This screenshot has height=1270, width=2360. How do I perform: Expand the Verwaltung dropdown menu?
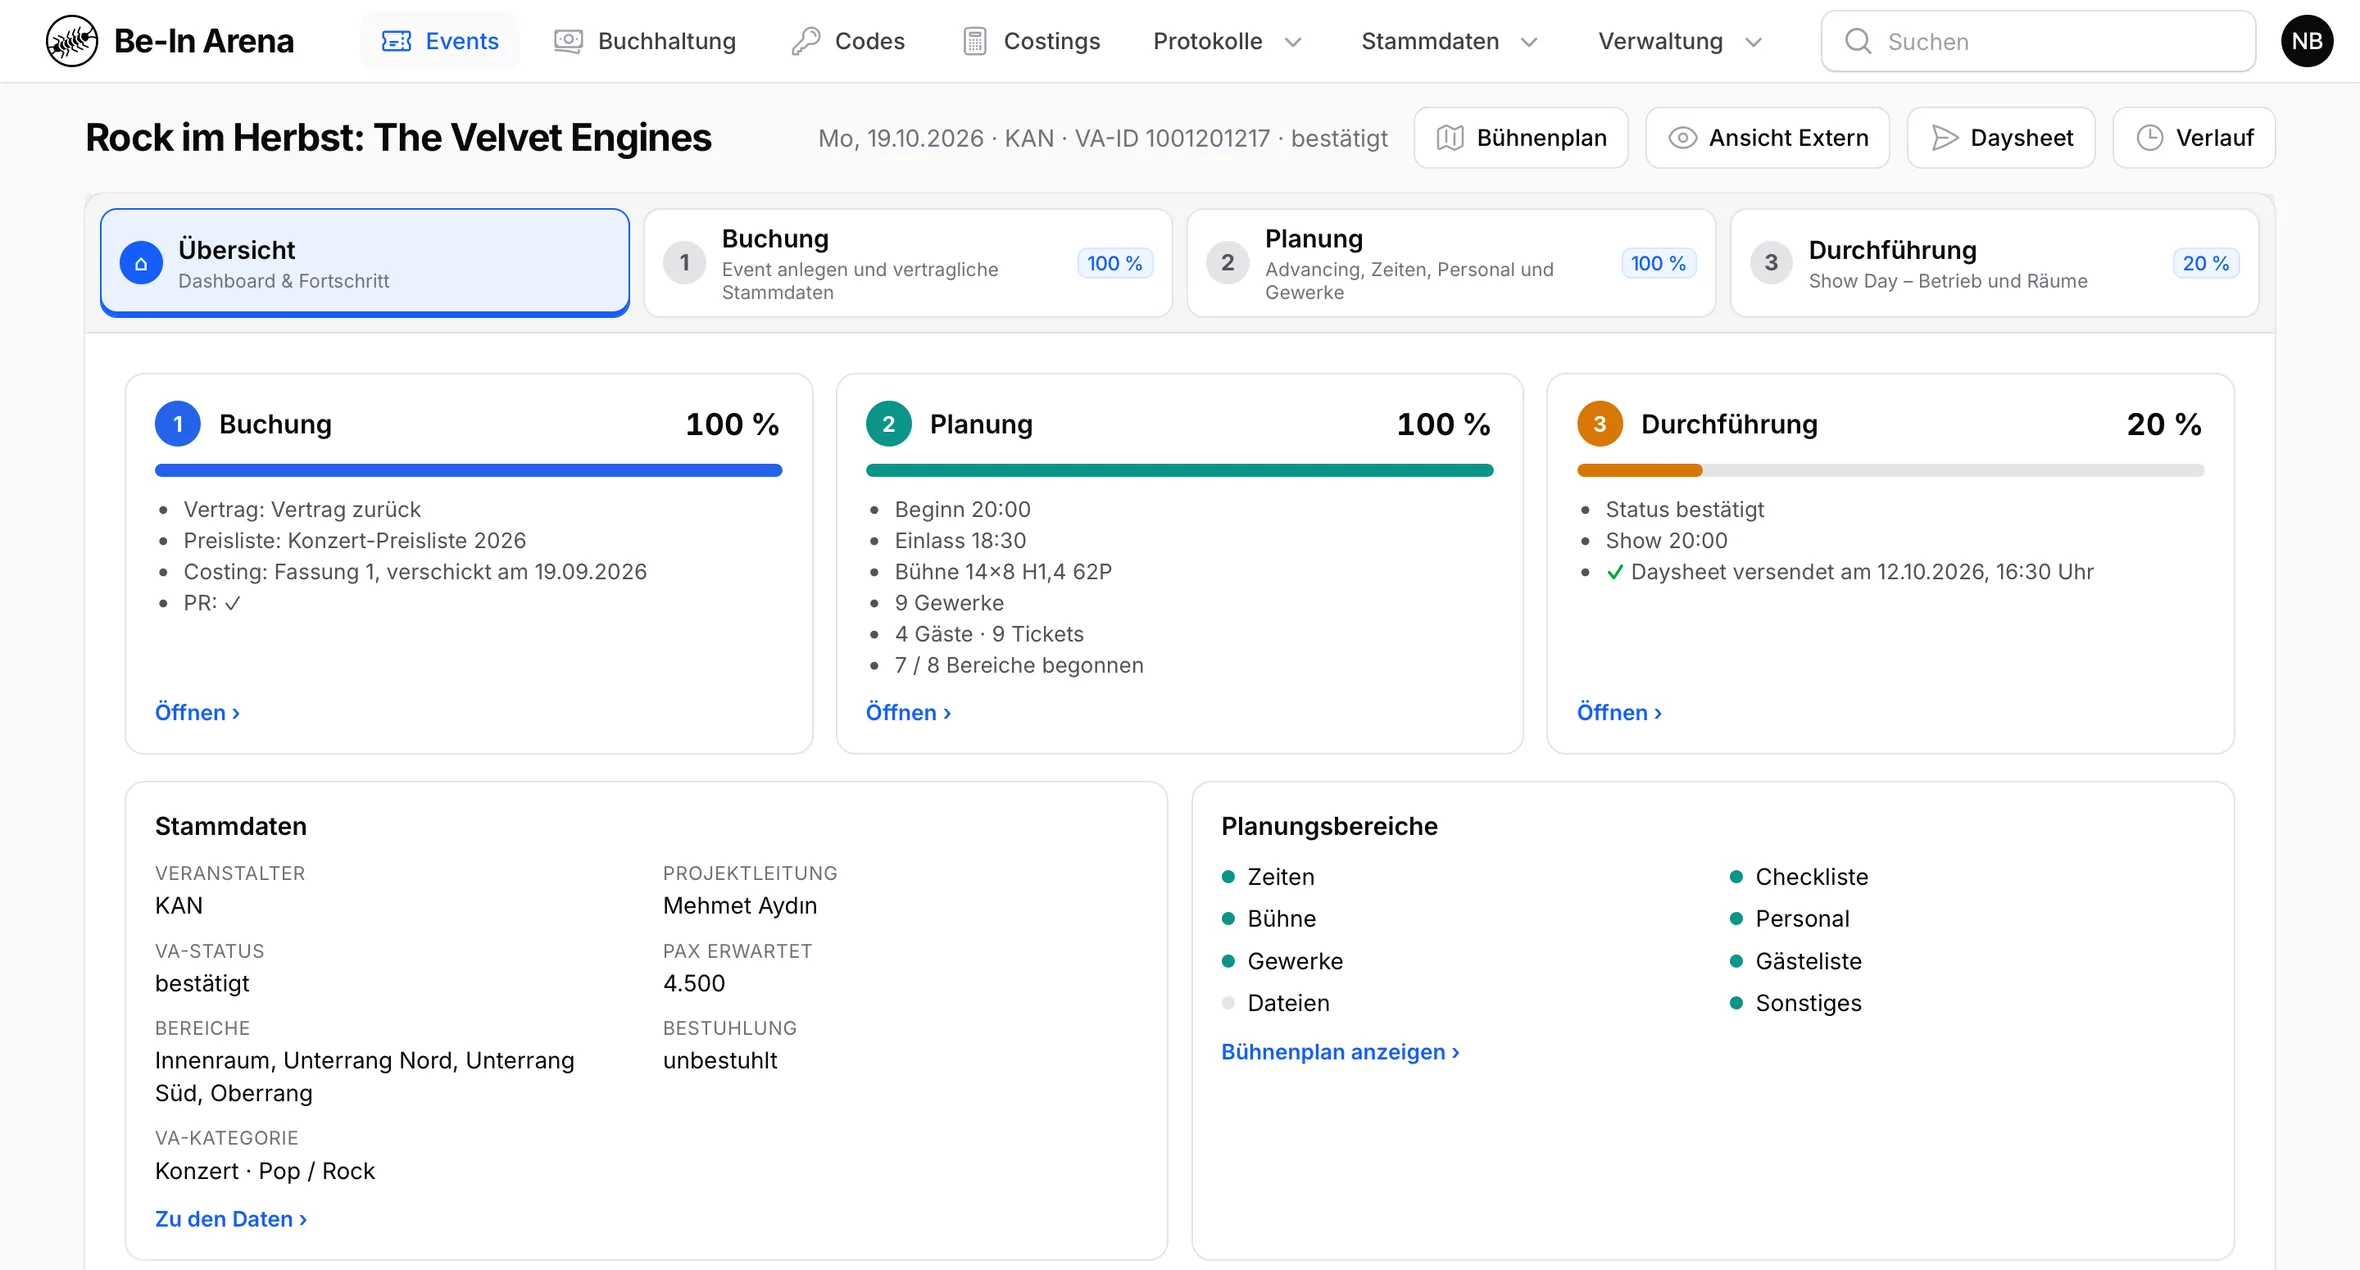1680,41
